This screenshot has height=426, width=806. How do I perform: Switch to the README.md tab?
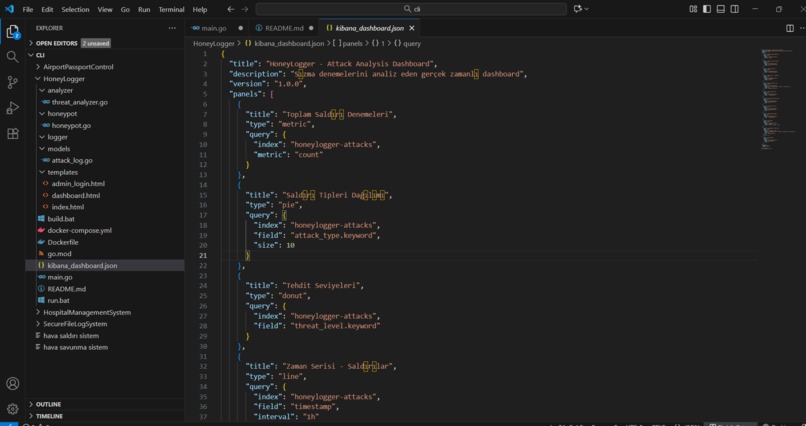point(284,28)
